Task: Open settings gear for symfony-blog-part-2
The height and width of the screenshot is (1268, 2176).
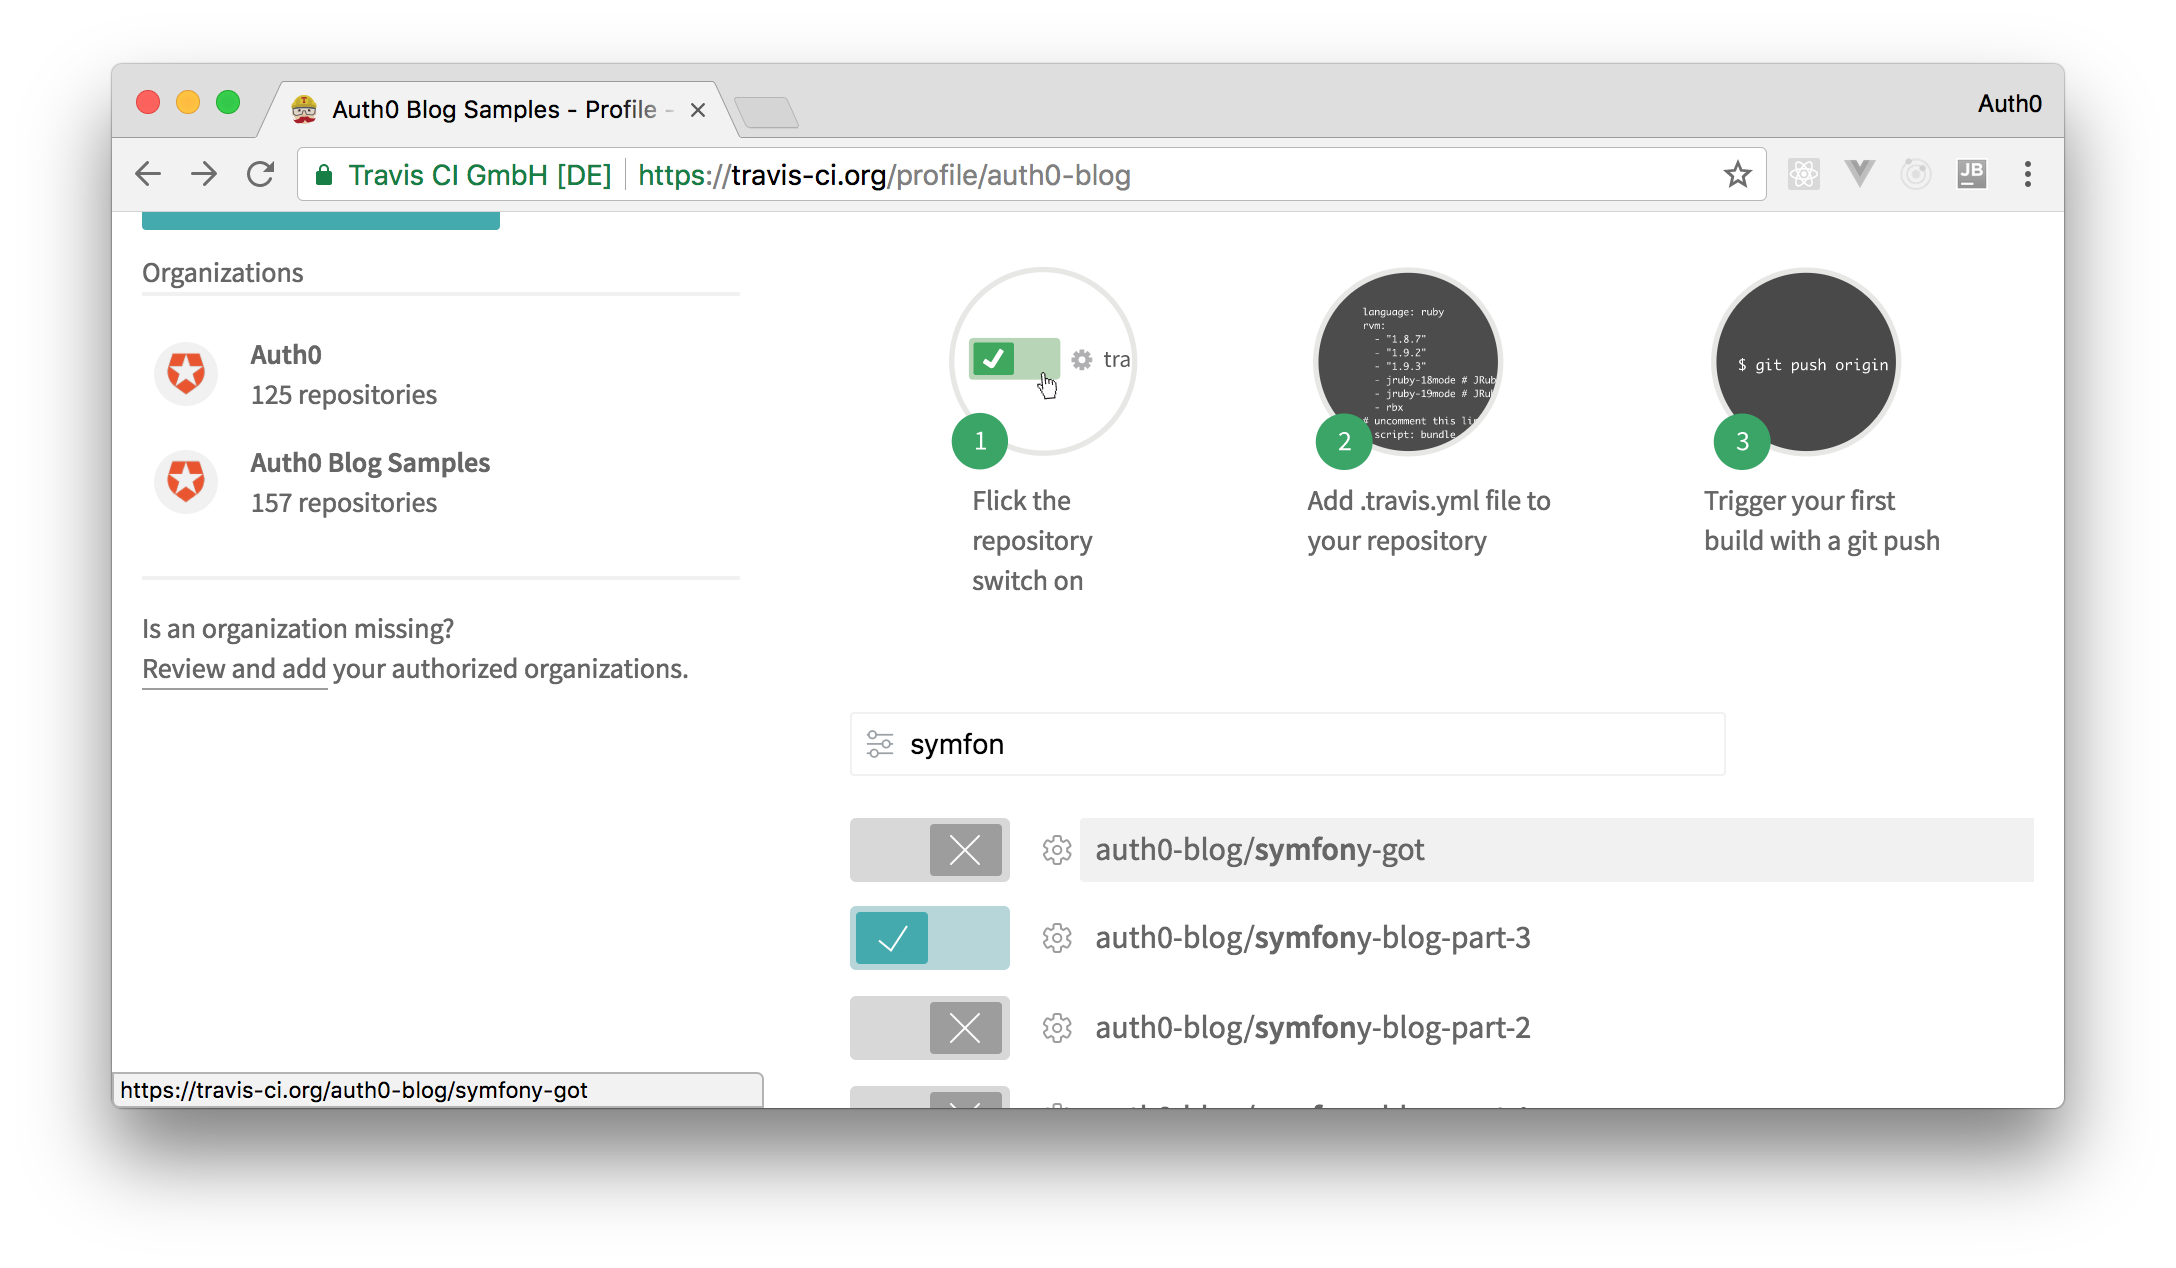Action: (x=1057, y=1028)
